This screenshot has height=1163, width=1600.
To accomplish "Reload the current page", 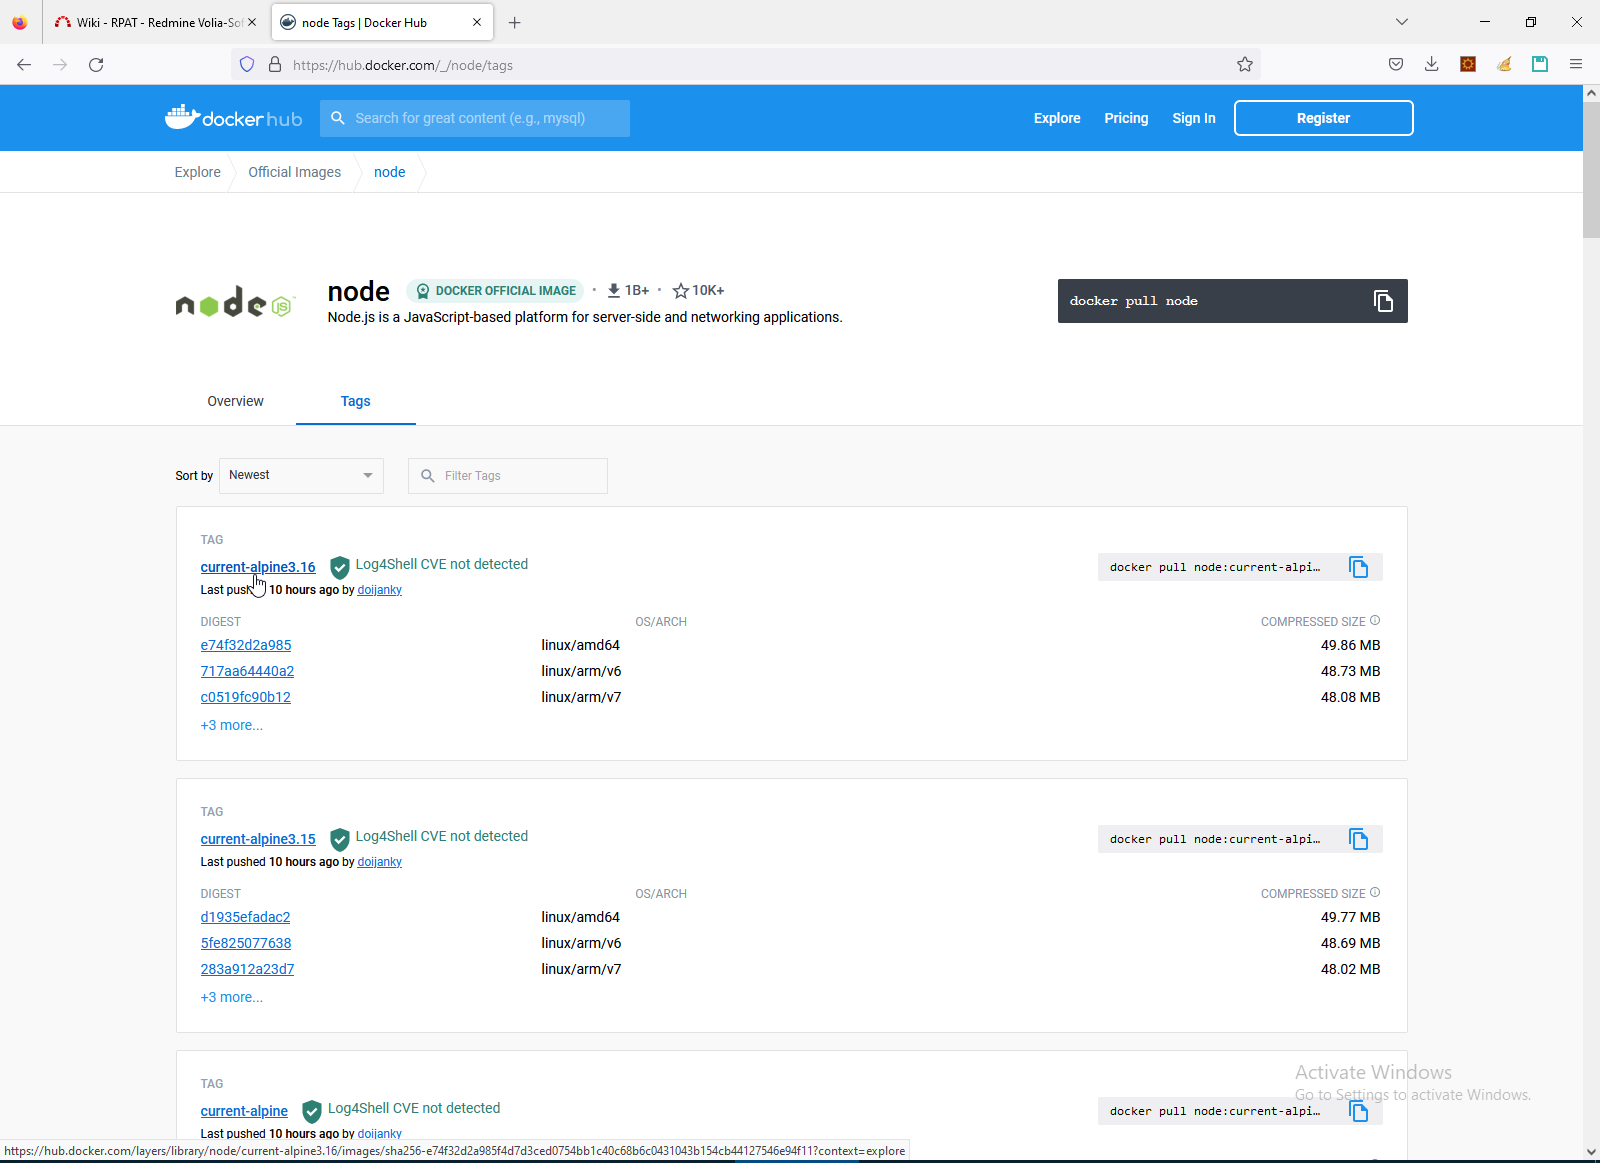I will (96, 65).
